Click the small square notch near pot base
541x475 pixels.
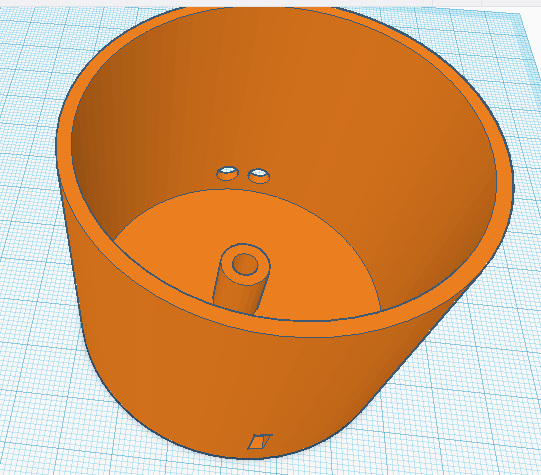pyautogui.click(x=259, y=442)
